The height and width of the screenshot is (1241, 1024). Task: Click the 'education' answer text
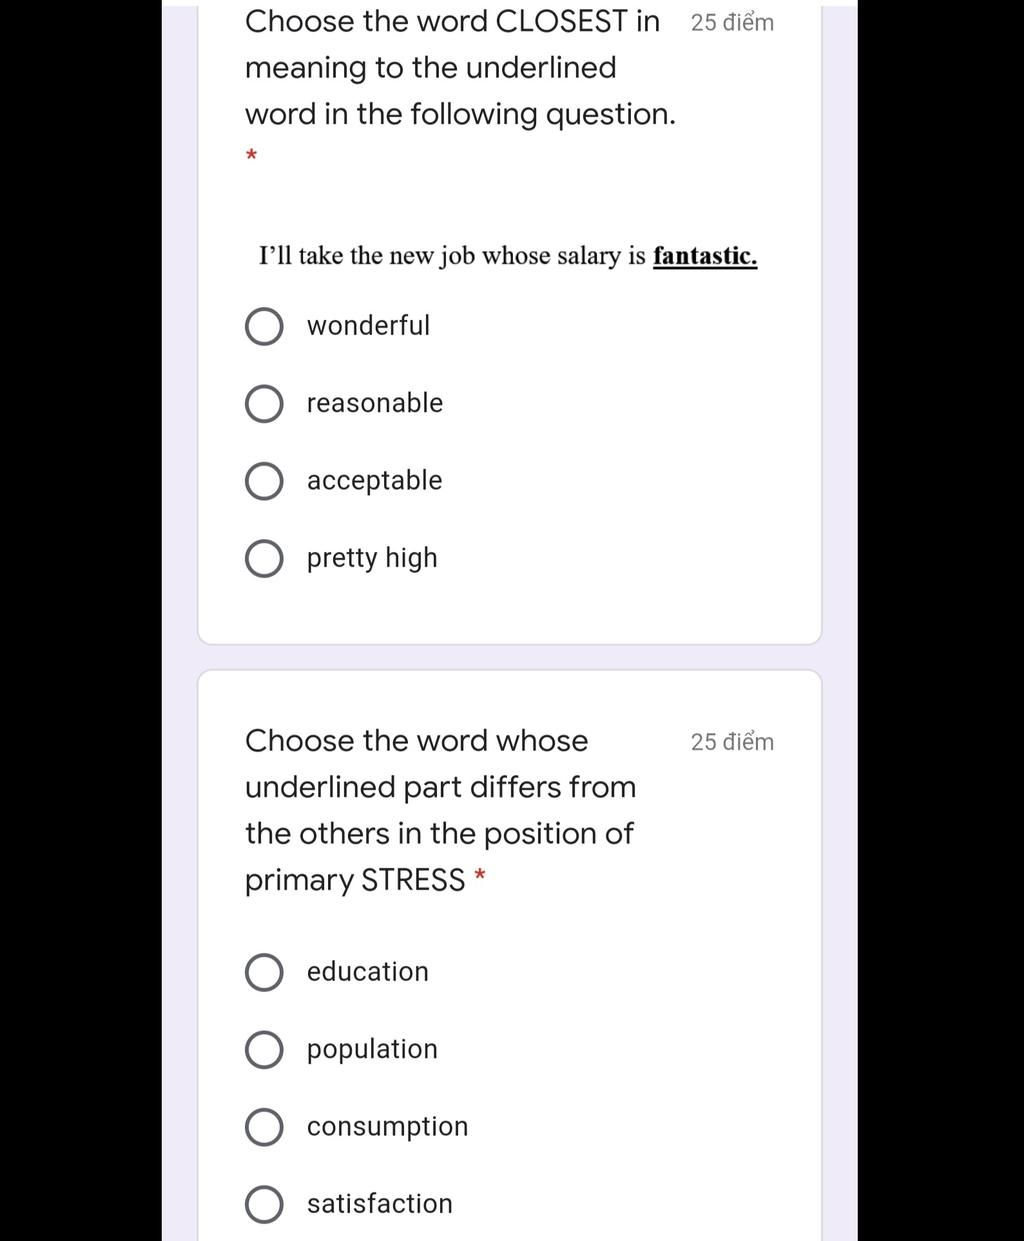point(367,971)
